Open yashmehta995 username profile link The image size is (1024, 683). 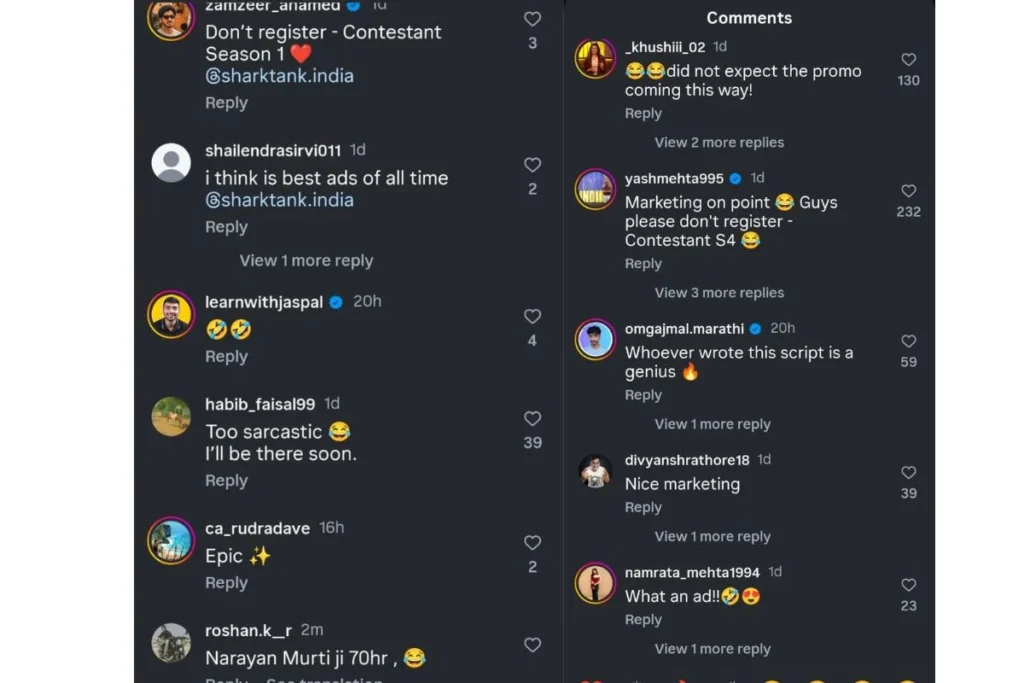coord(674,179)
